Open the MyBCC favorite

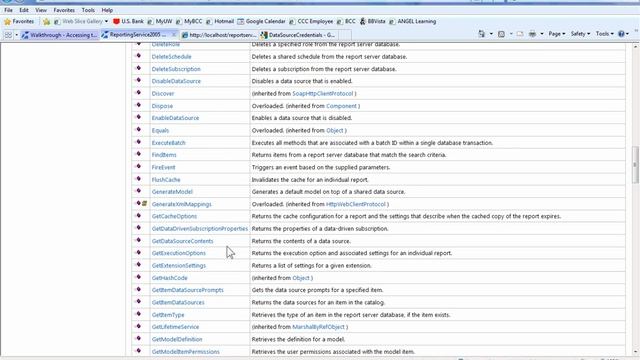[189, 21]
